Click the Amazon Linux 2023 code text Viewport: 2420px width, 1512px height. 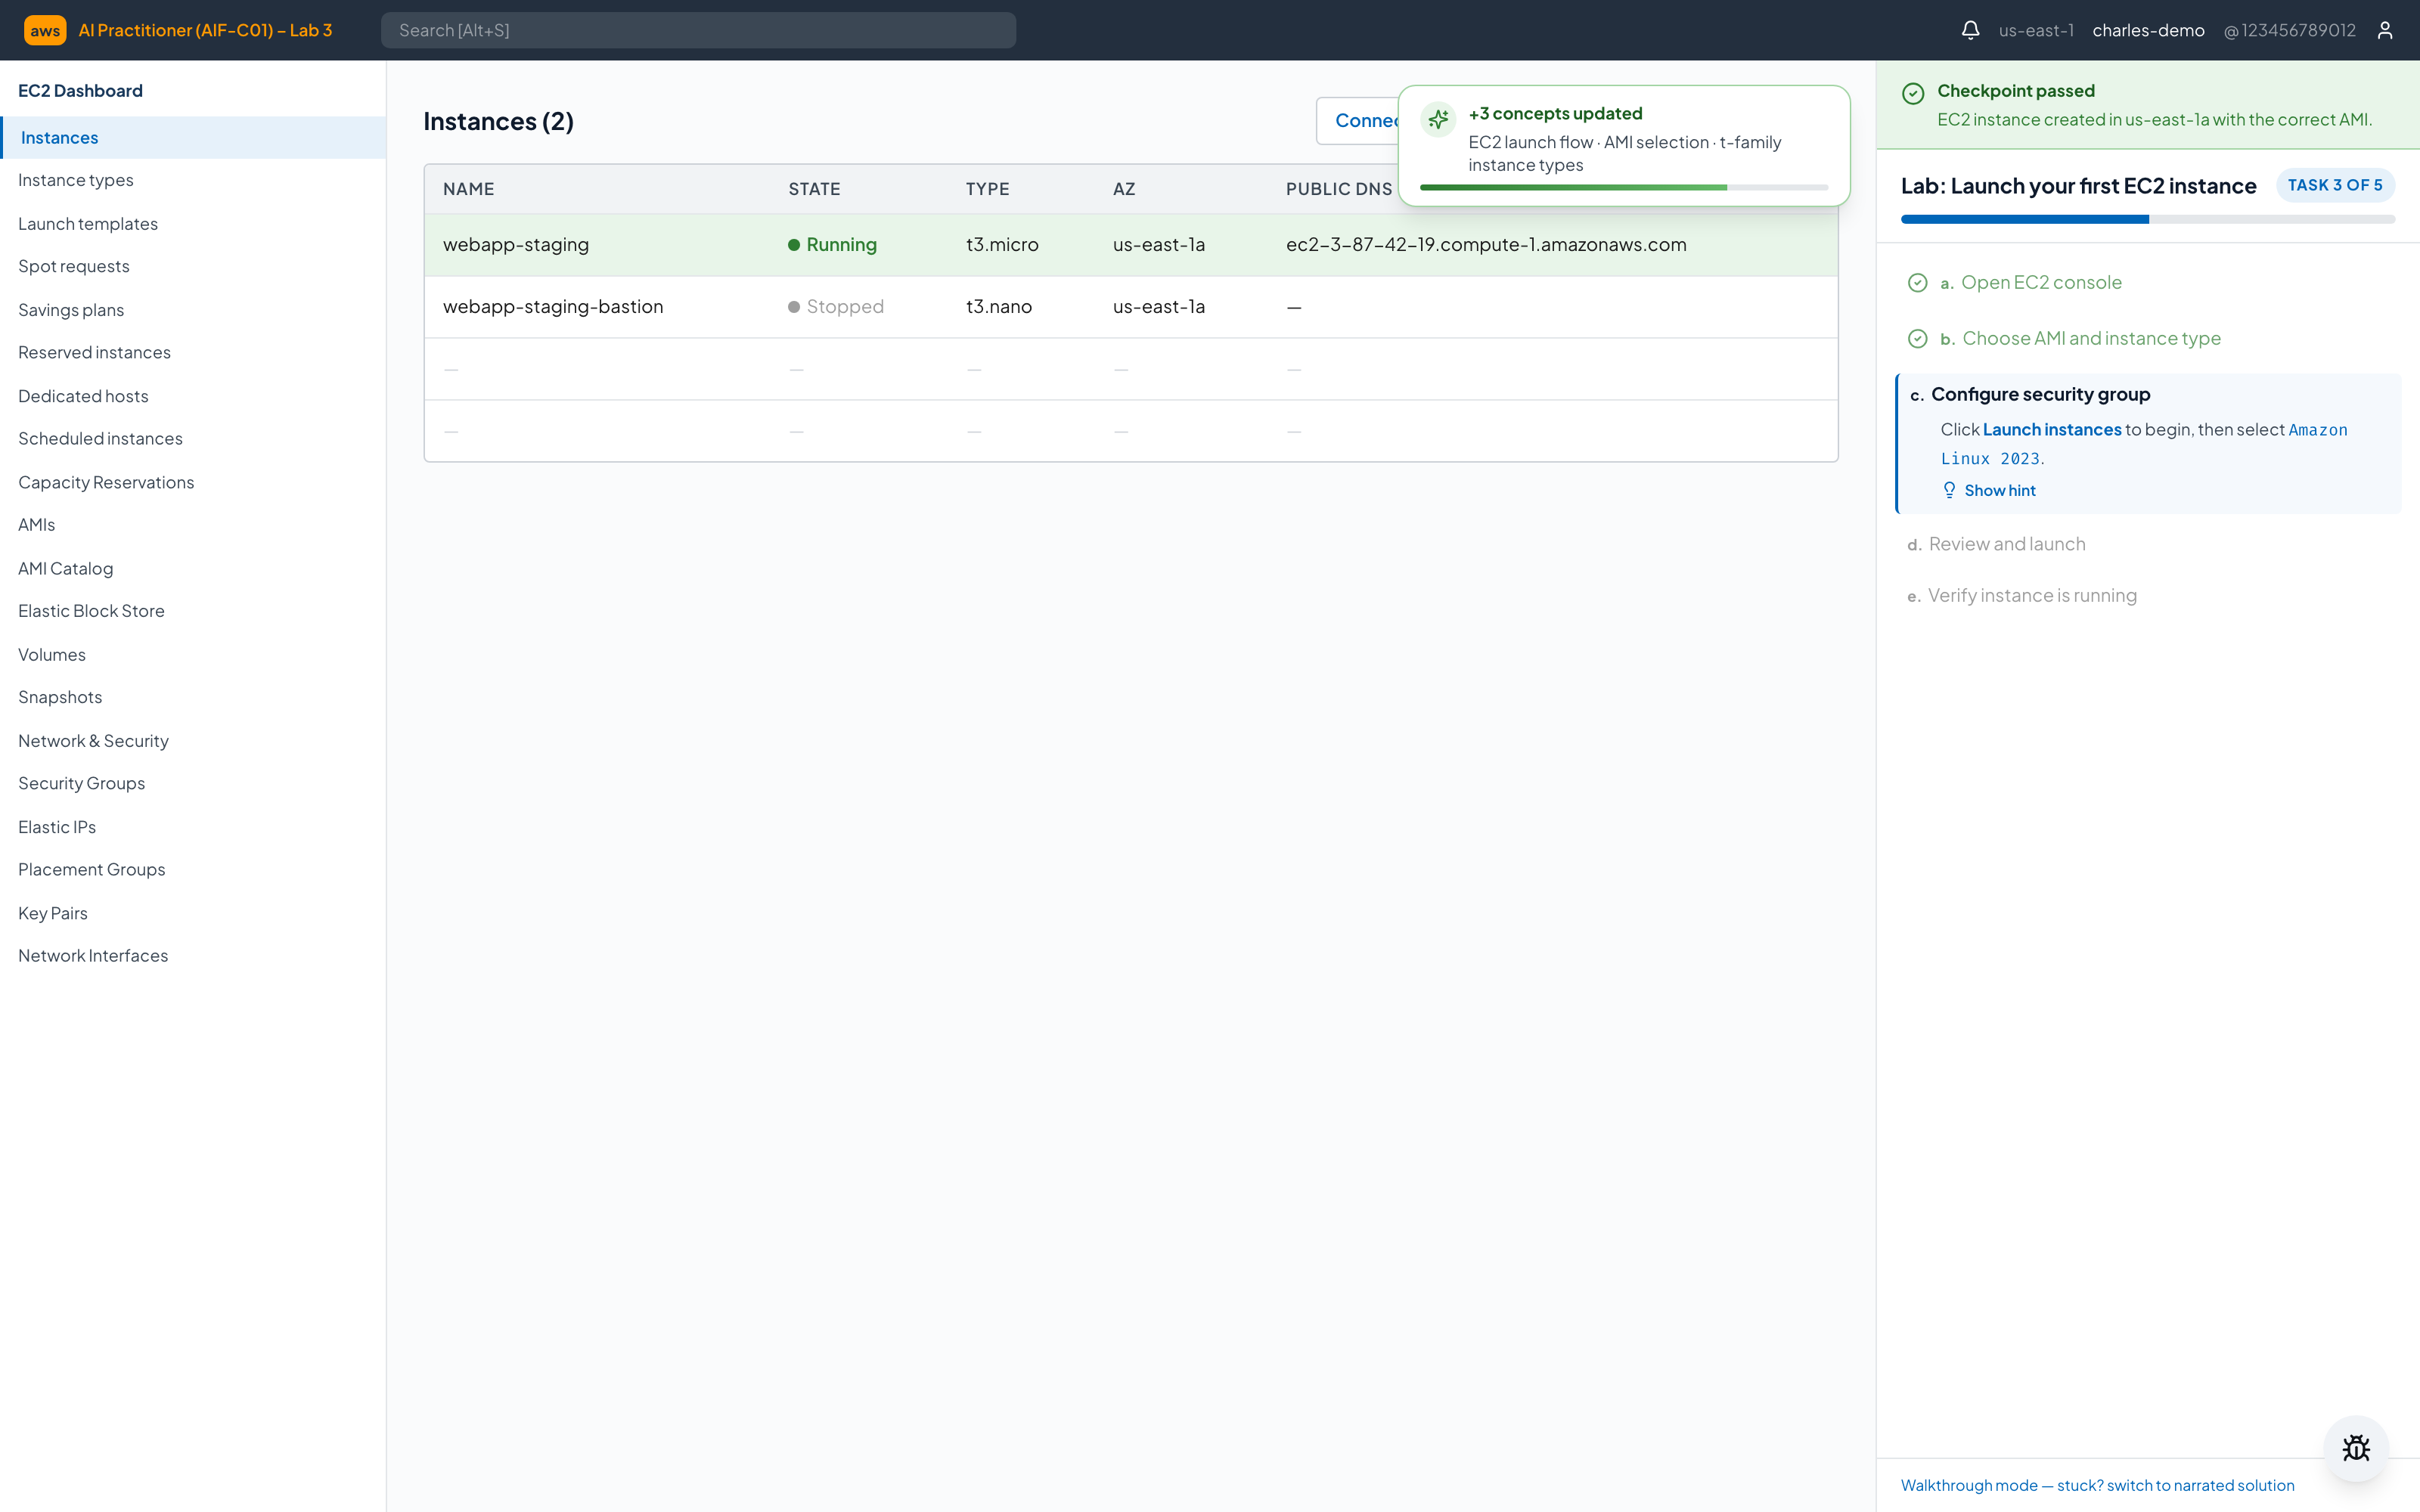point(2144,444)
